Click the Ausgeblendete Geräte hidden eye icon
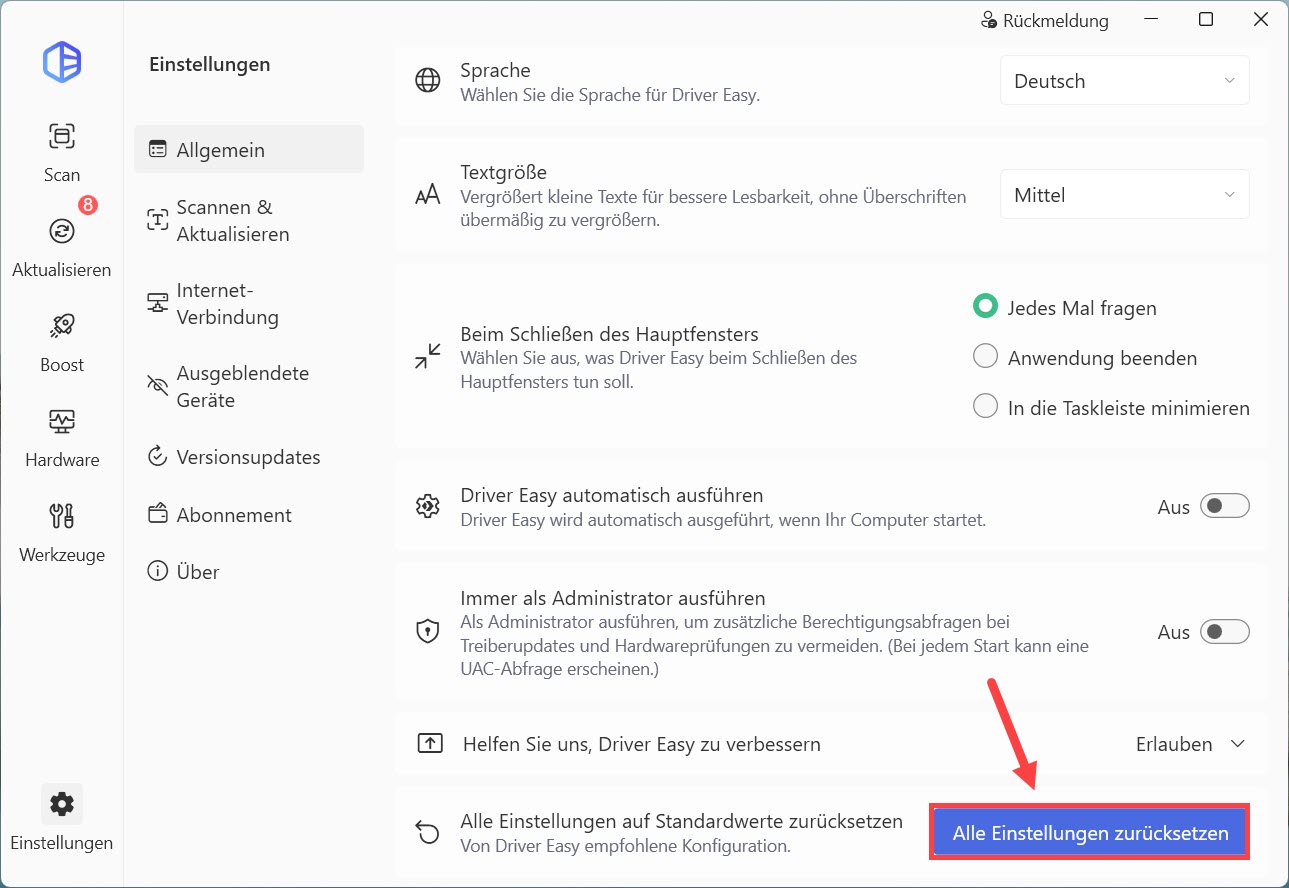The height and width of the screenshot is (888, 1289). [x=158, y=386]
